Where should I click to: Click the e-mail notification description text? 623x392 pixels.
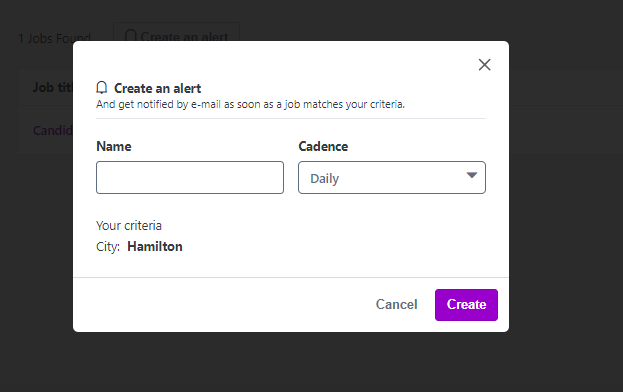(250, 104)
